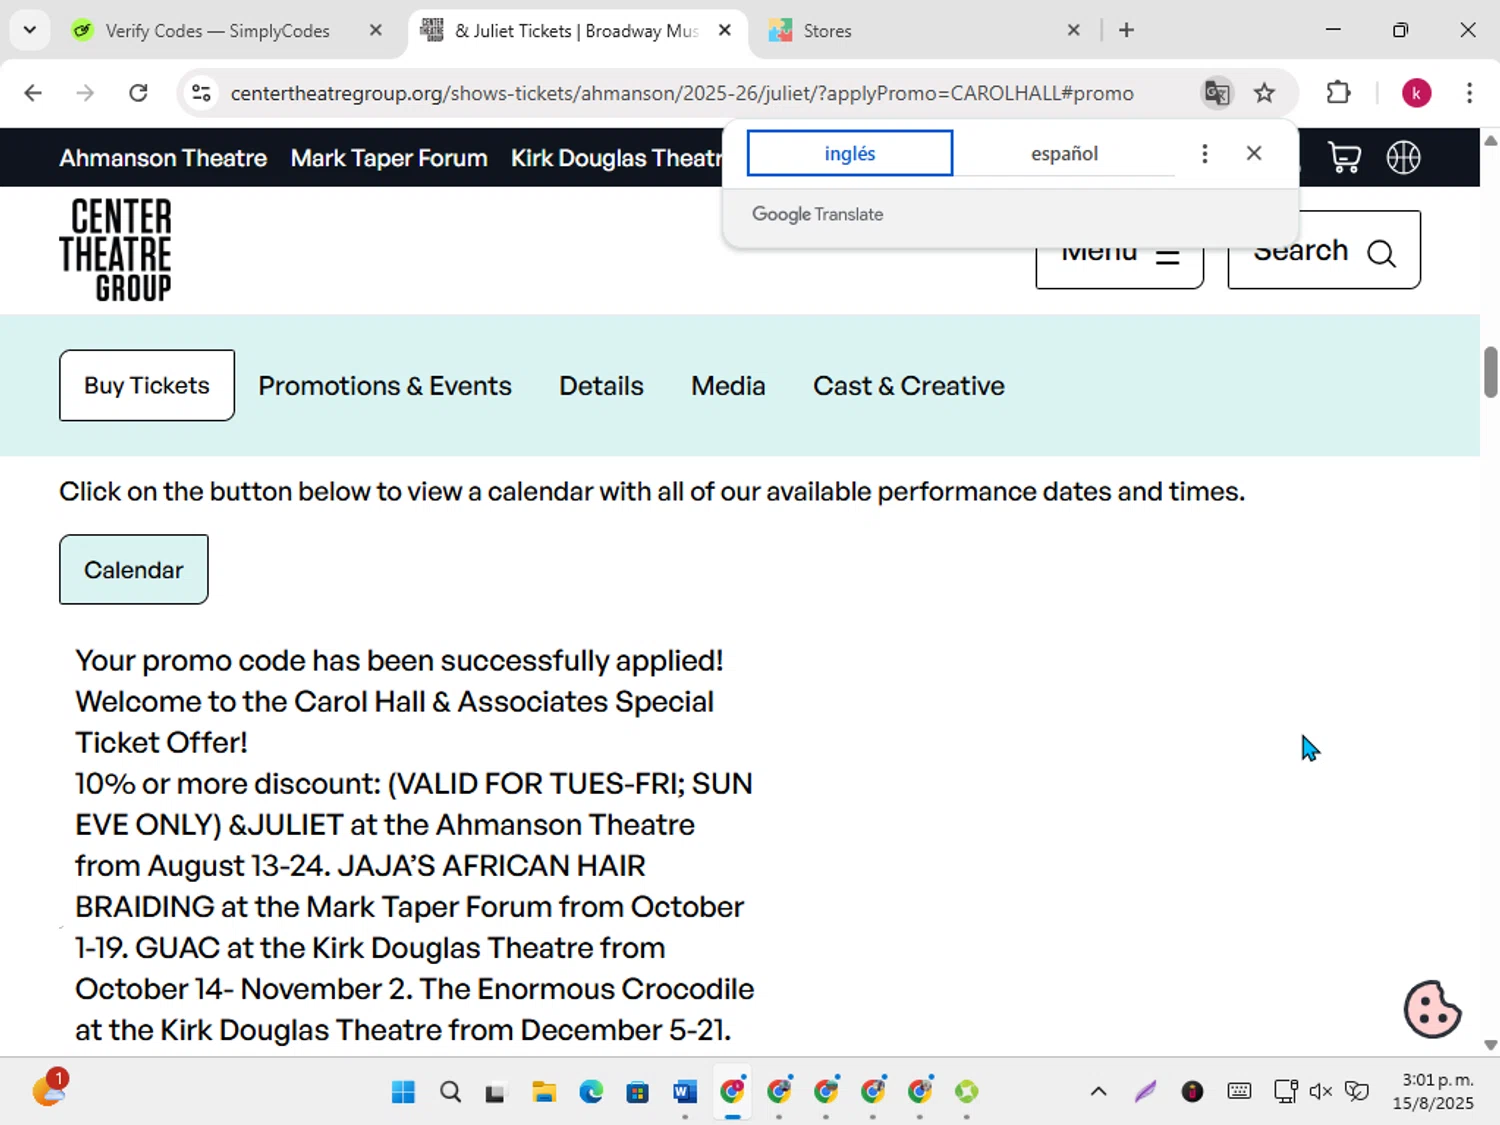
Task: Click the browser forward arrow
Action: (x=85, y=93)
